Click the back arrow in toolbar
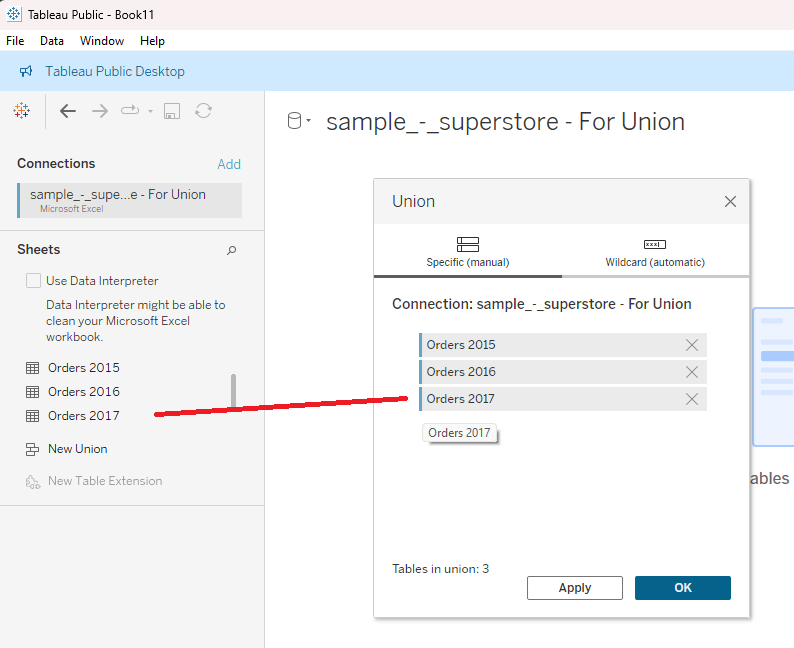The width and height of the screenshot is (794, 648). (x=68, y=111)
